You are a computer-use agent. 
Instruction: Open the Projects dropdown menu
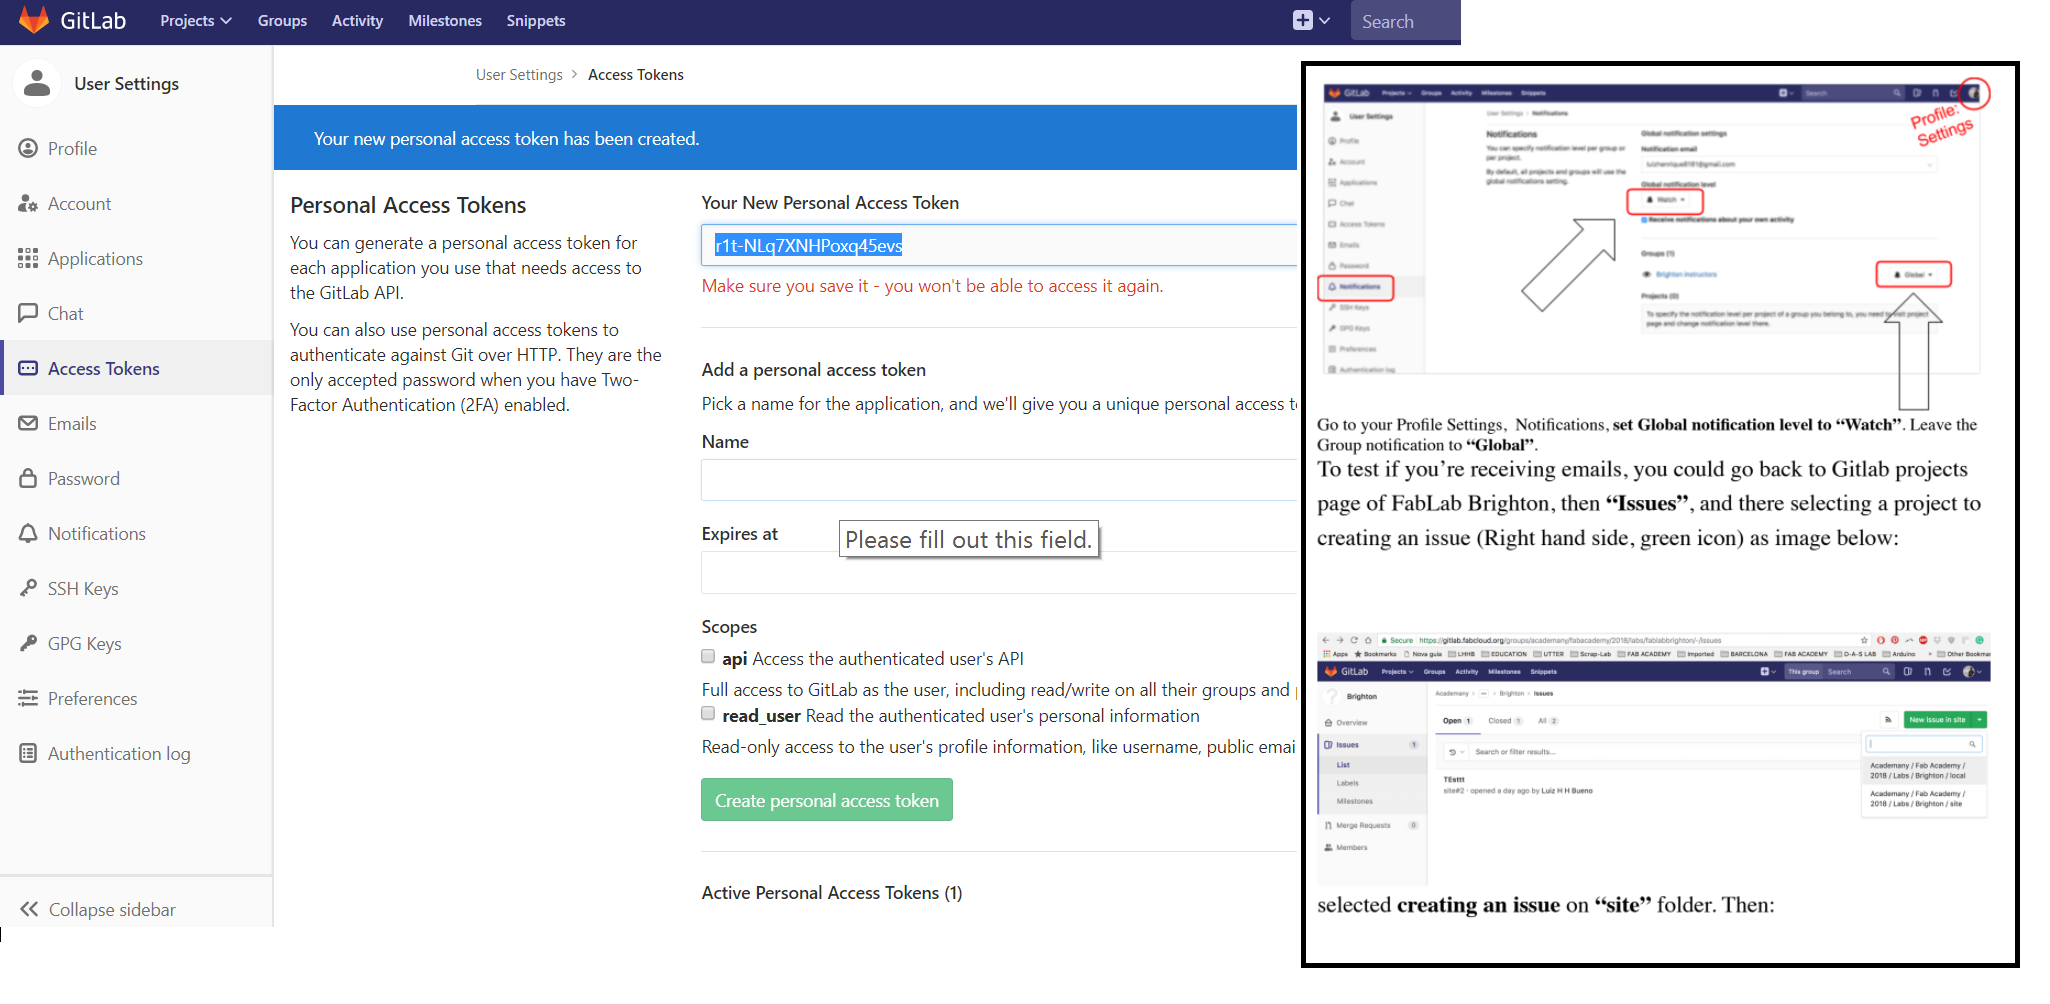click(196, 20)
